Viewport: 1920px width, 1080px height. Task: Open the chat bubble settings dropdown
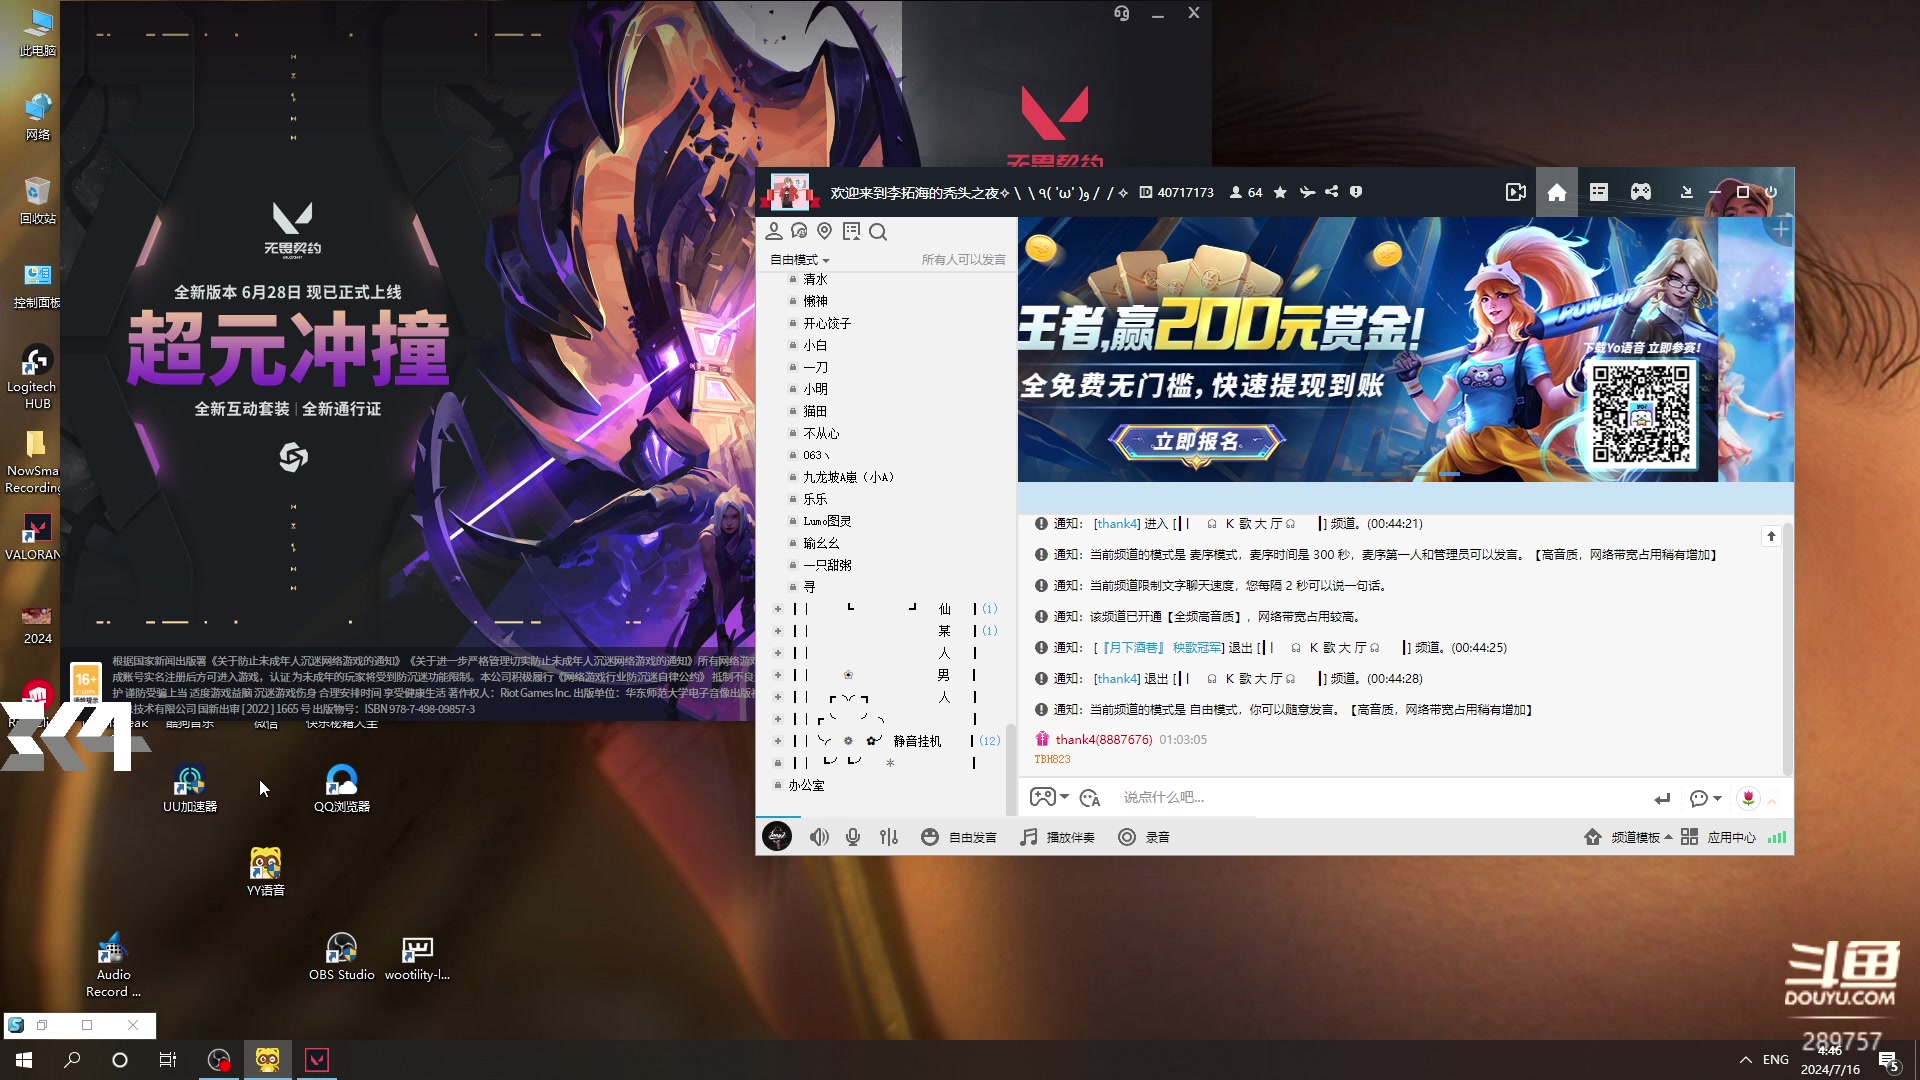(x=1705, y=798)
